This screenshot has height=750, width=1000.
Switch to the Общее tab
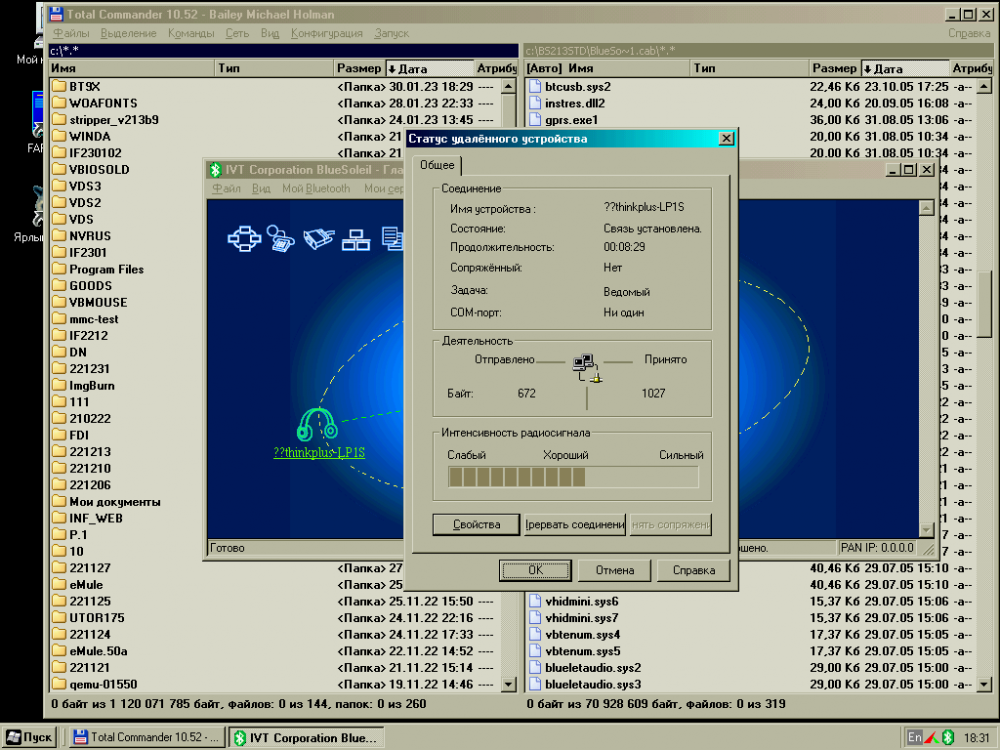tap(437, 165)
